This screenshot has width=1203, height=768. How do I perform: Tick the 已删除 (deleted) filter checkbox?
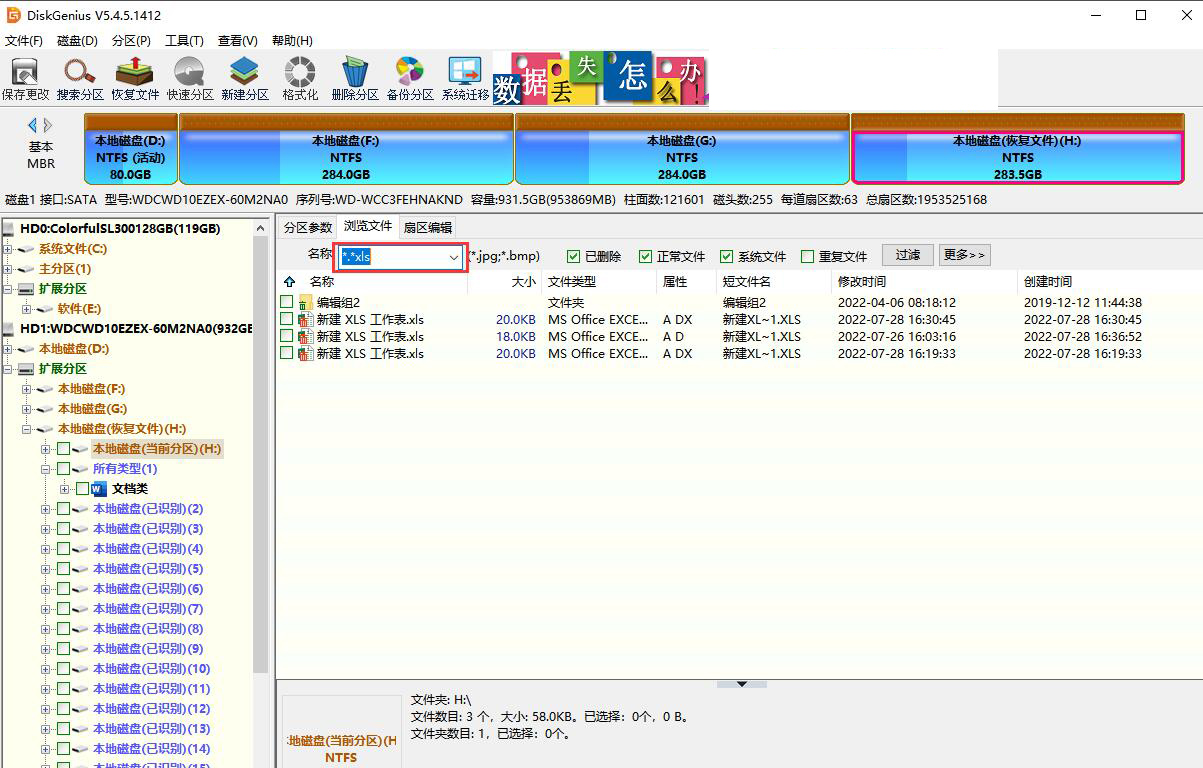coord(573,256)
